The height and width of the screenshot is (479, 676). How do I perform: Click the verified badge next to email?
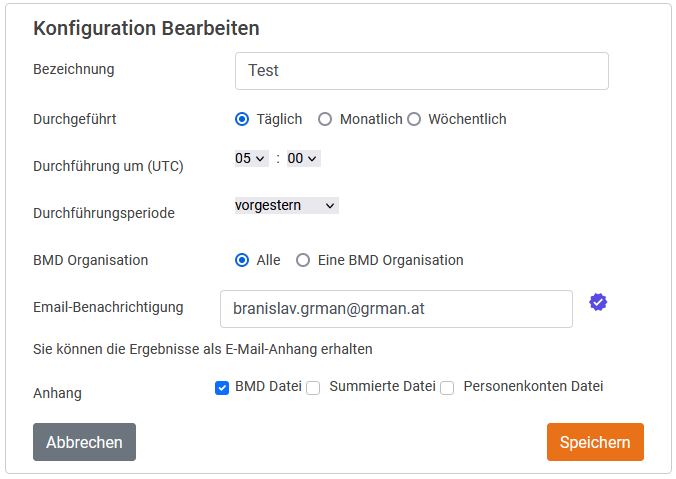tap(598, 302)
